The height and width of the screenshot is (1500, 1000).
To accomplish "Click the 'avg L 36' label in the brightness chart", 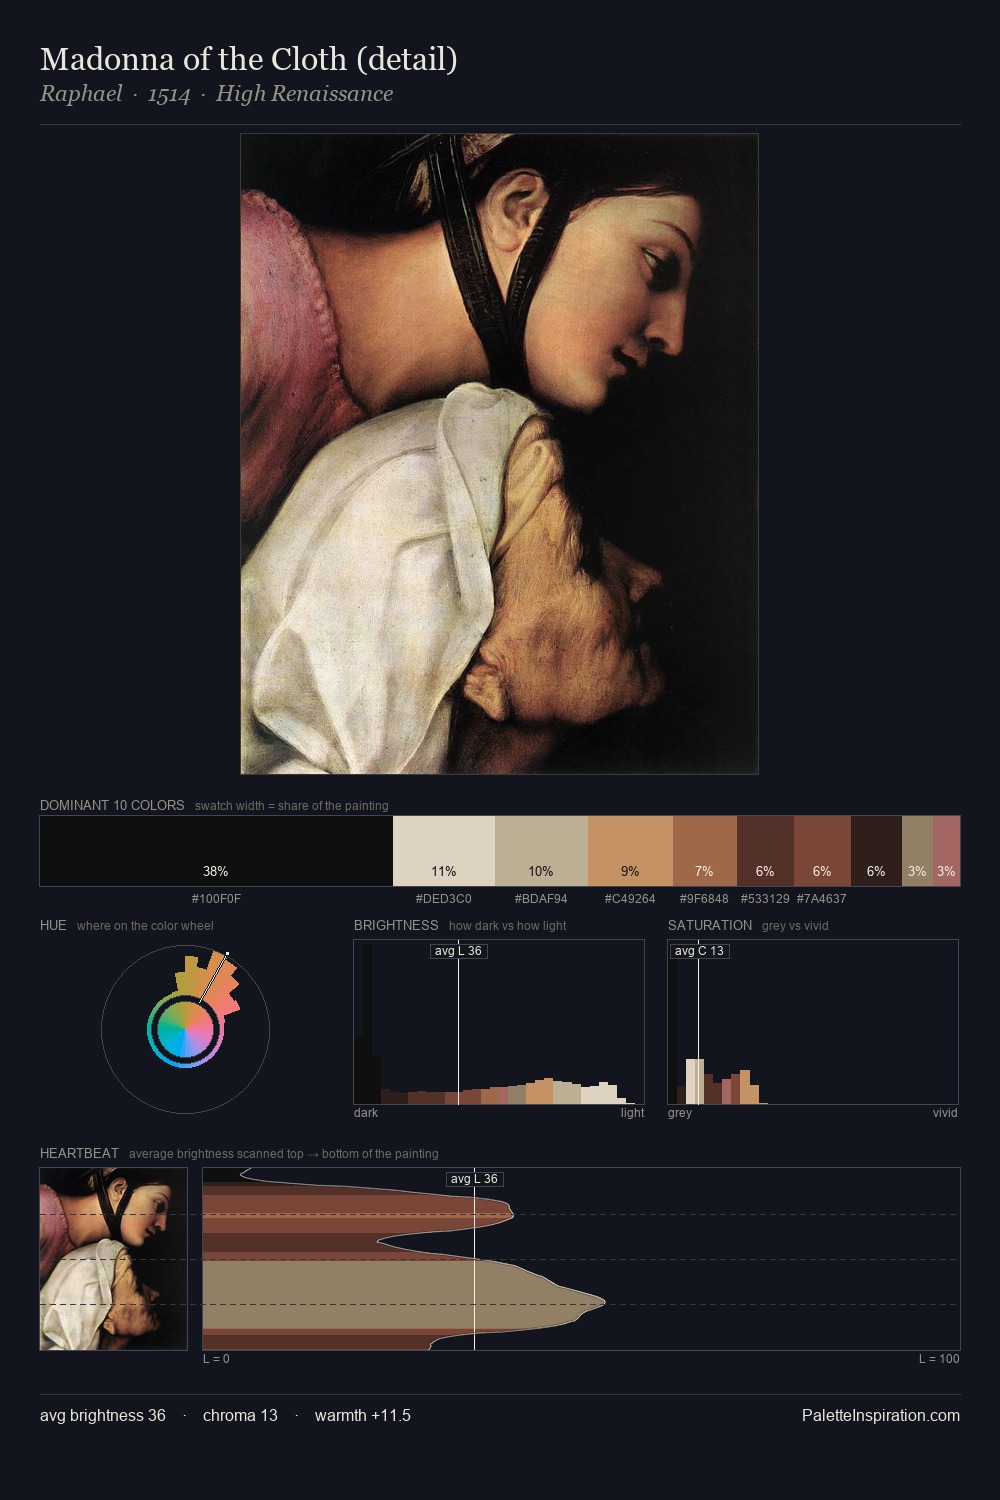I will click(x=458, y=951).
